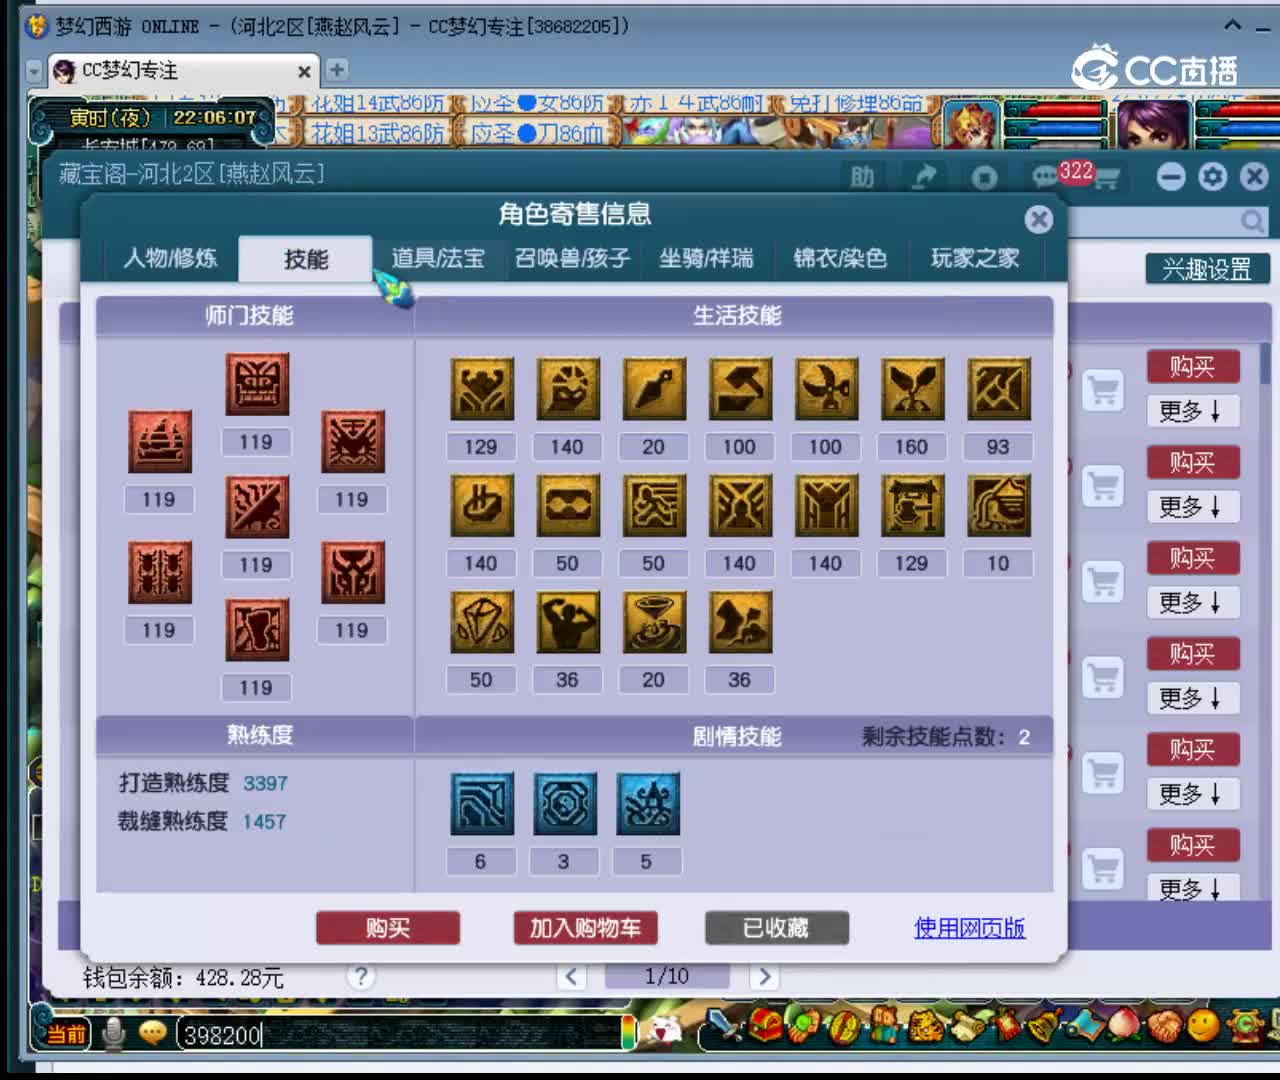Viewport: 1280px width, 1080px height.
Task: Click the top mask sect skill icon
Action: click(256, 384)
